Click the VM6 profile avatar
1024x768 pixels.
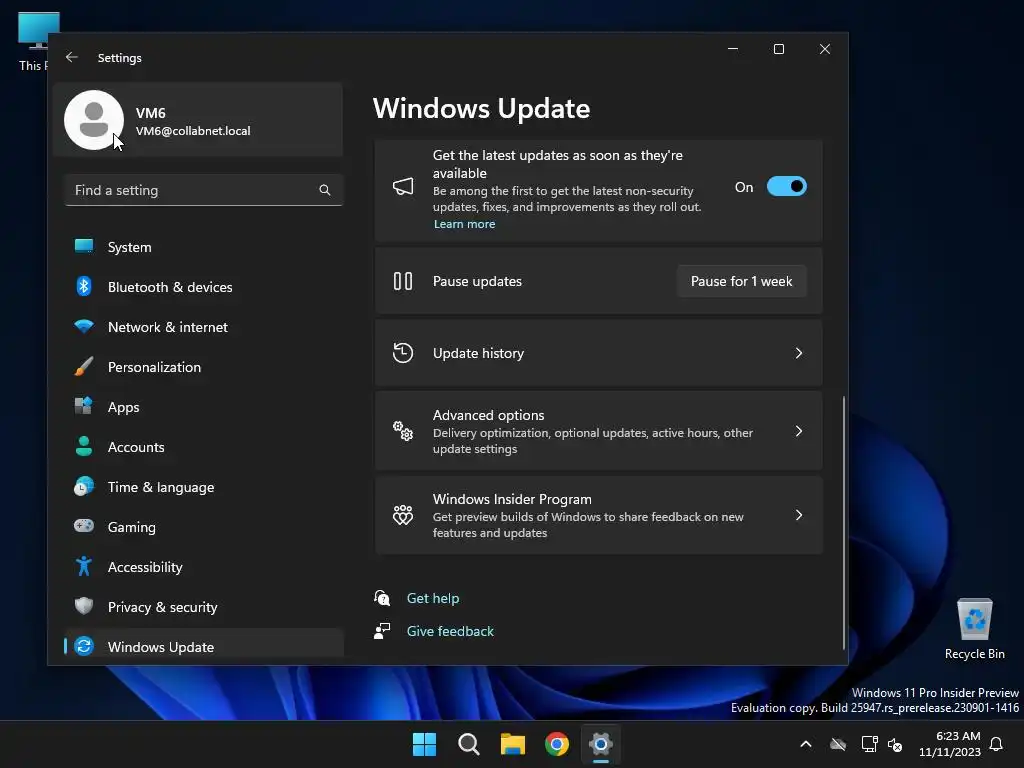pyautogui.click(x=94, y=120)
